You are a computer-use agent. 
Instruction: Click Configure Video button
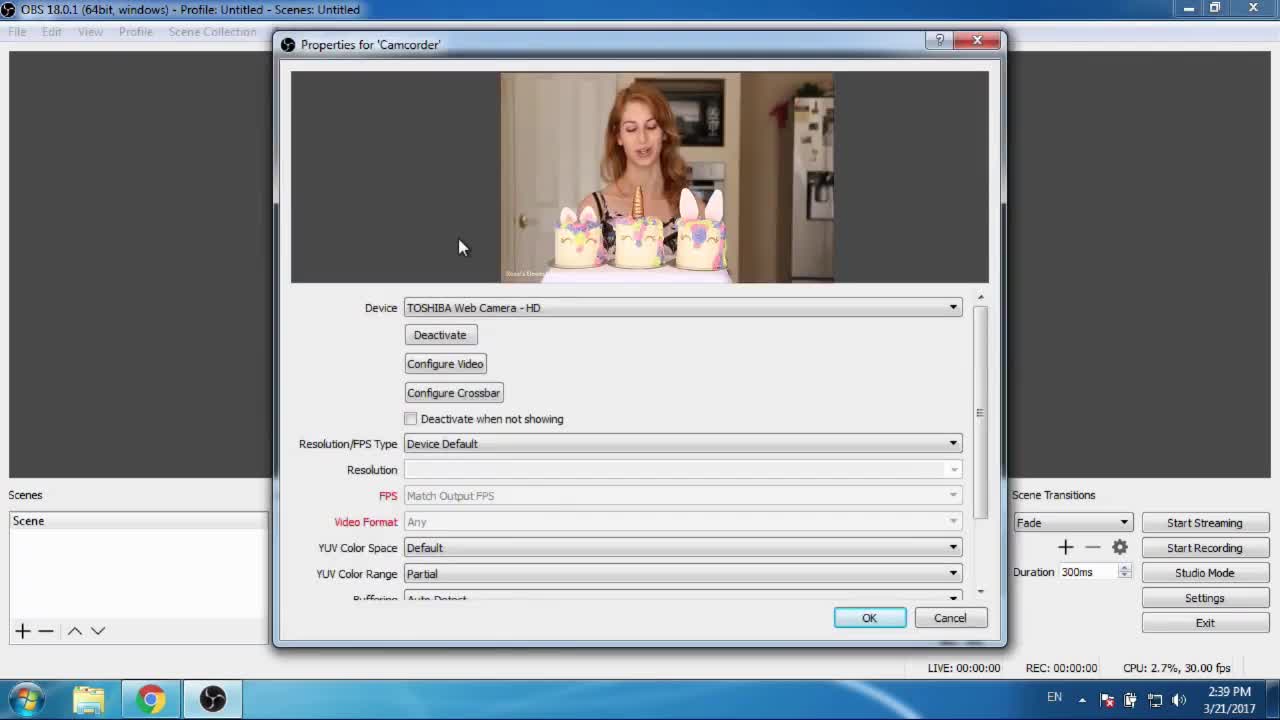pos(445,364)
